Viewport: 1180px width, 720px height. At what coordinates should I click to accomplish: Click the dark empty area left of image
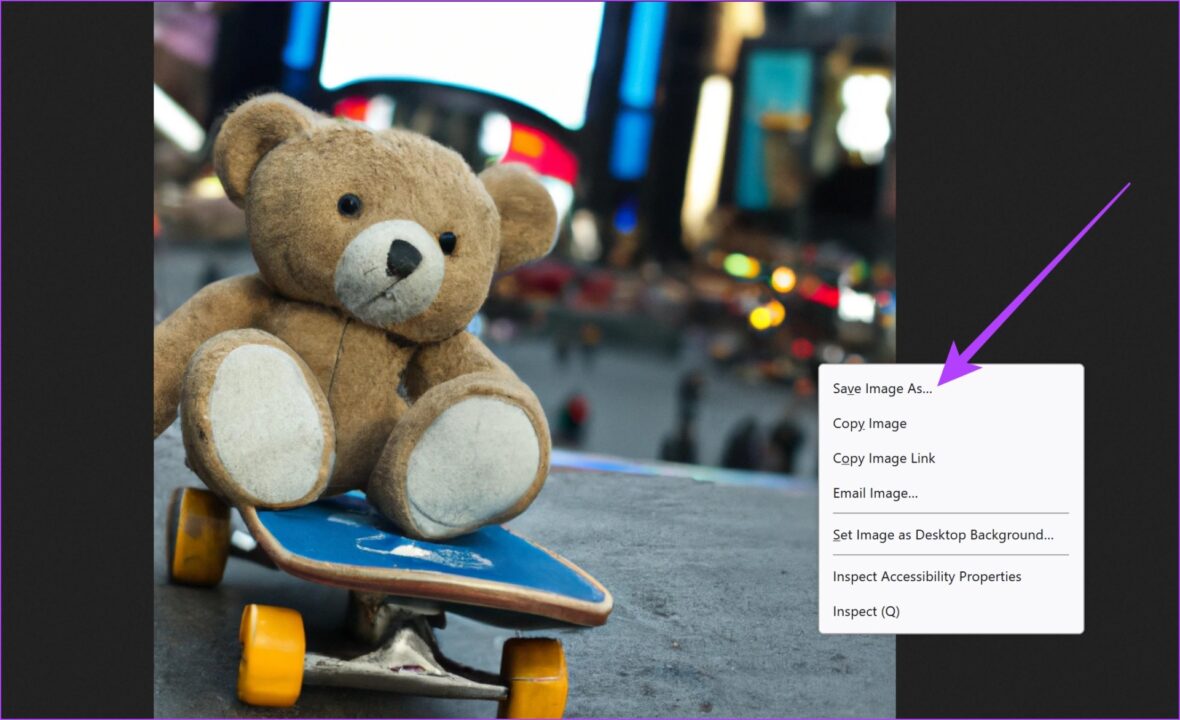77,360
